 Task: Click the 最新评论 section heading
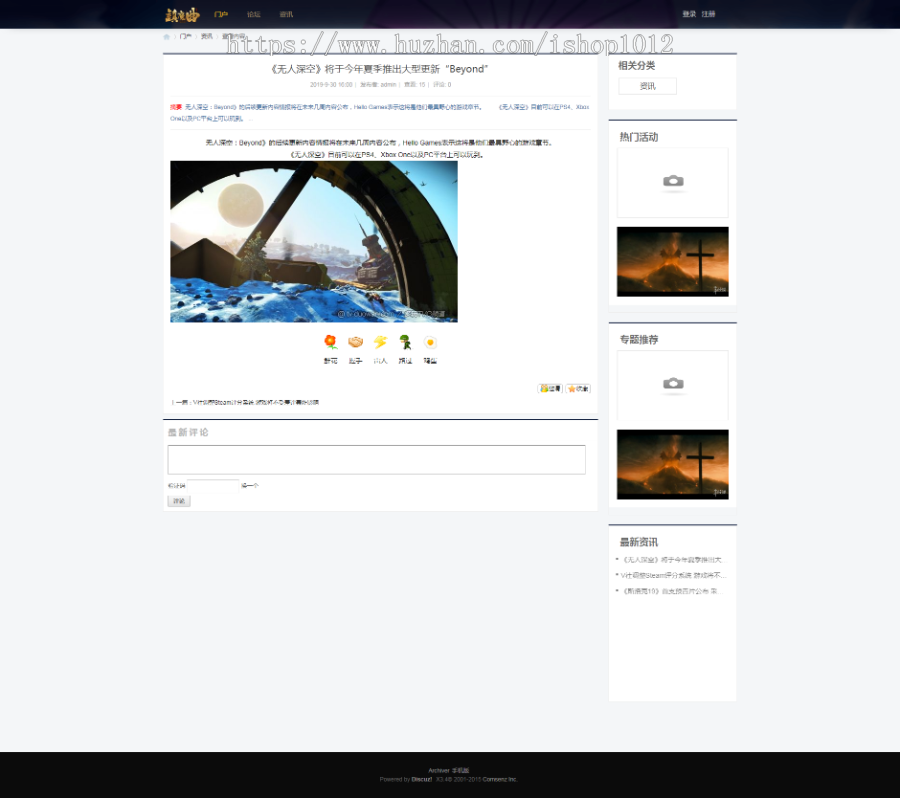click(188, 432)
